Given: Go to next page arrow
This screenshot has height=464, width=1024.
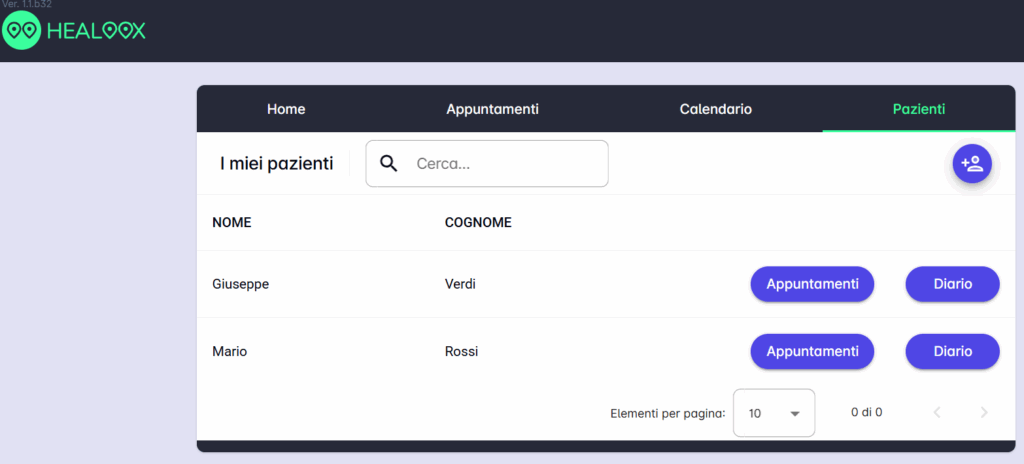Looking at the screenshot, I should (984, 412).
